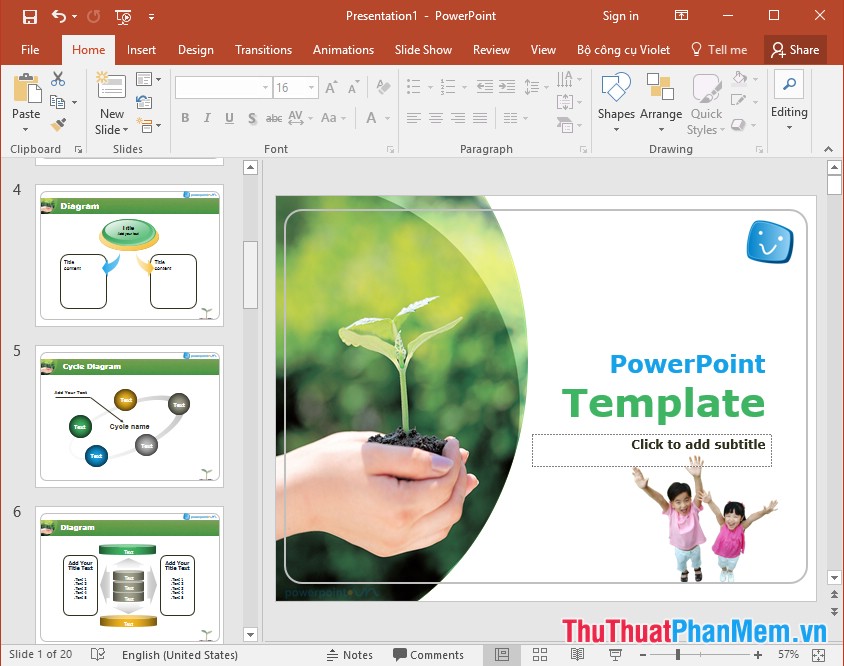Screen dimensions: 844x666
Task: Open the New Slide layout dropdown
Action: point(125,130)
